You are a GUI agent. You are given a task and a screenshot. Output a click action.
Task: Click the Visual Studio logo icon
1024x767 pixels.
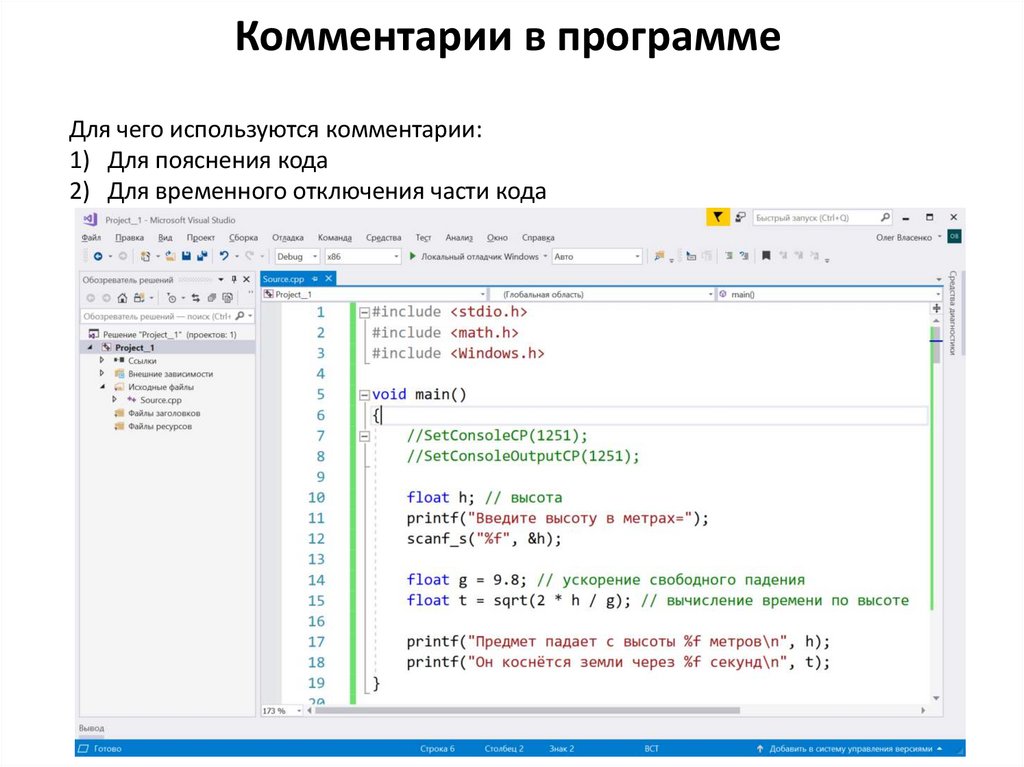coord(90,220)
